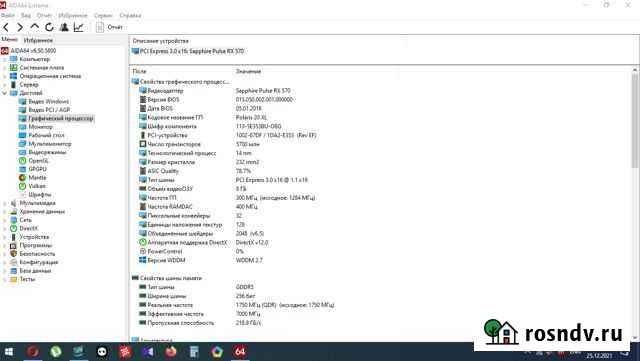Open the Отчёт menu in the menu bar
Image resolution: width=640 pixels, height=361 pixels.
coord(44,16)
